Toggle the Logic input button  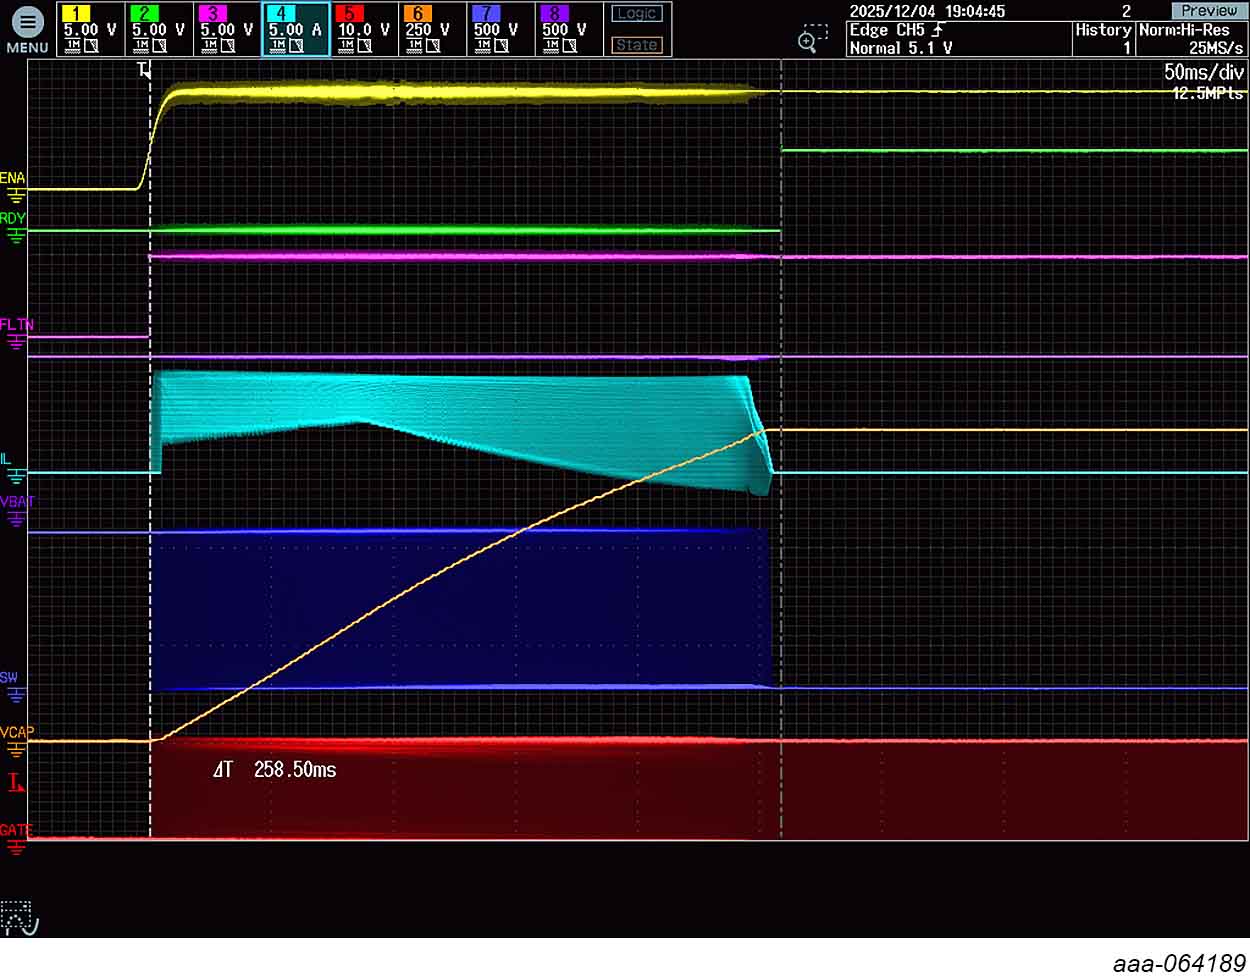[637, 14]
